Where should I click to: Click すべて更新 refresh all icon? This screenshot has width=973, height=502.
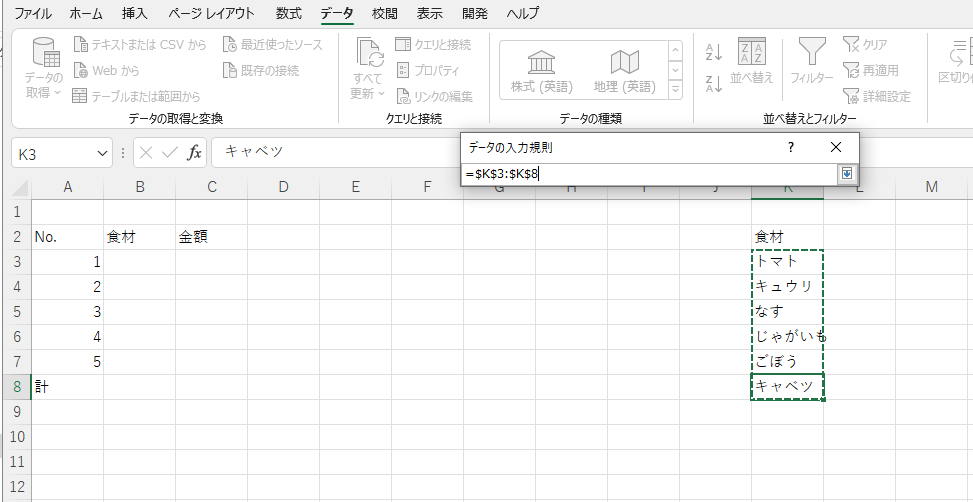pos(370,52)
